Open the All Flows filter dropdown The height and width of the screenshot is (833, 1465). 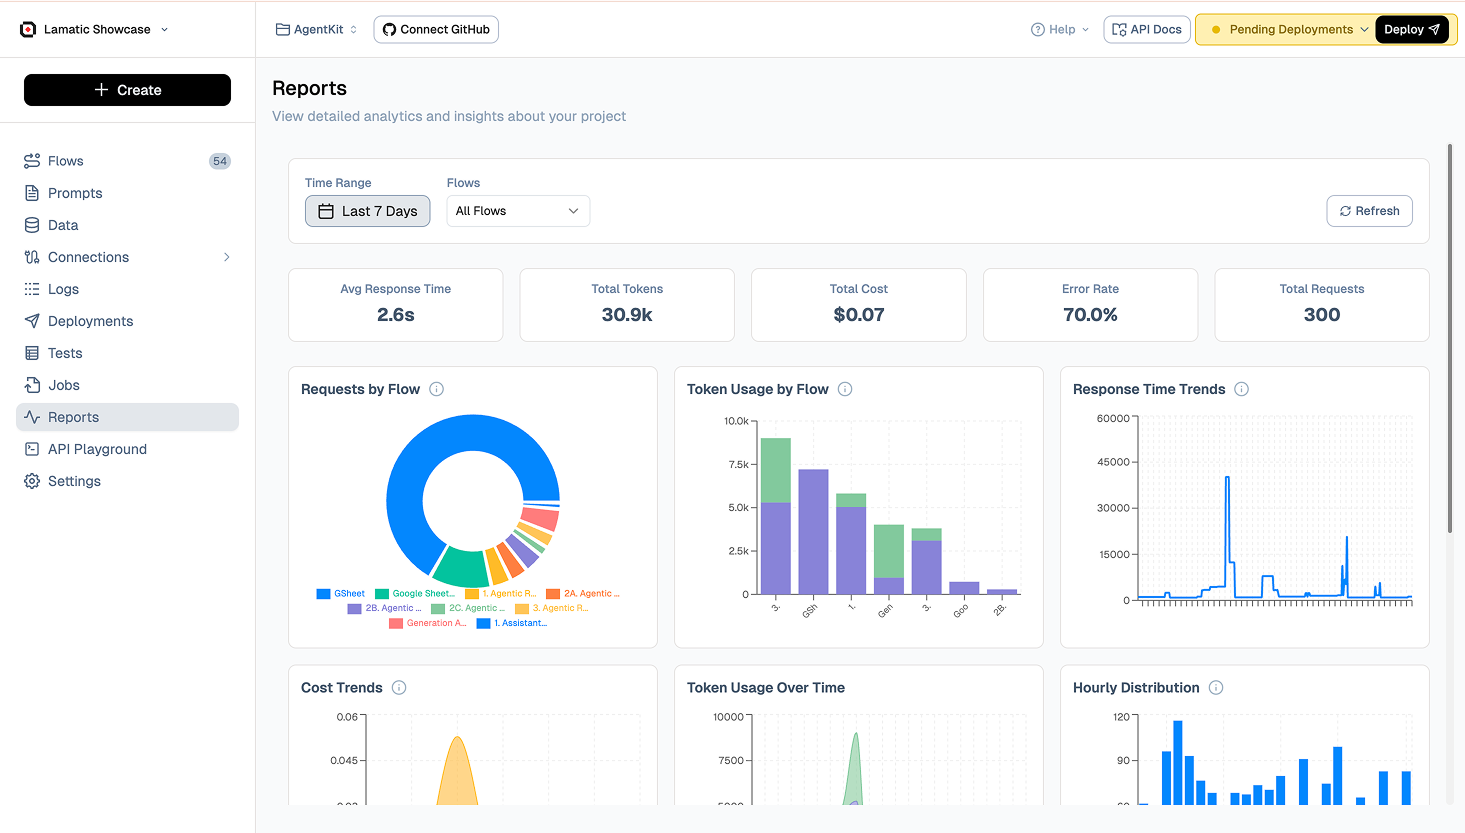point(518,211)
